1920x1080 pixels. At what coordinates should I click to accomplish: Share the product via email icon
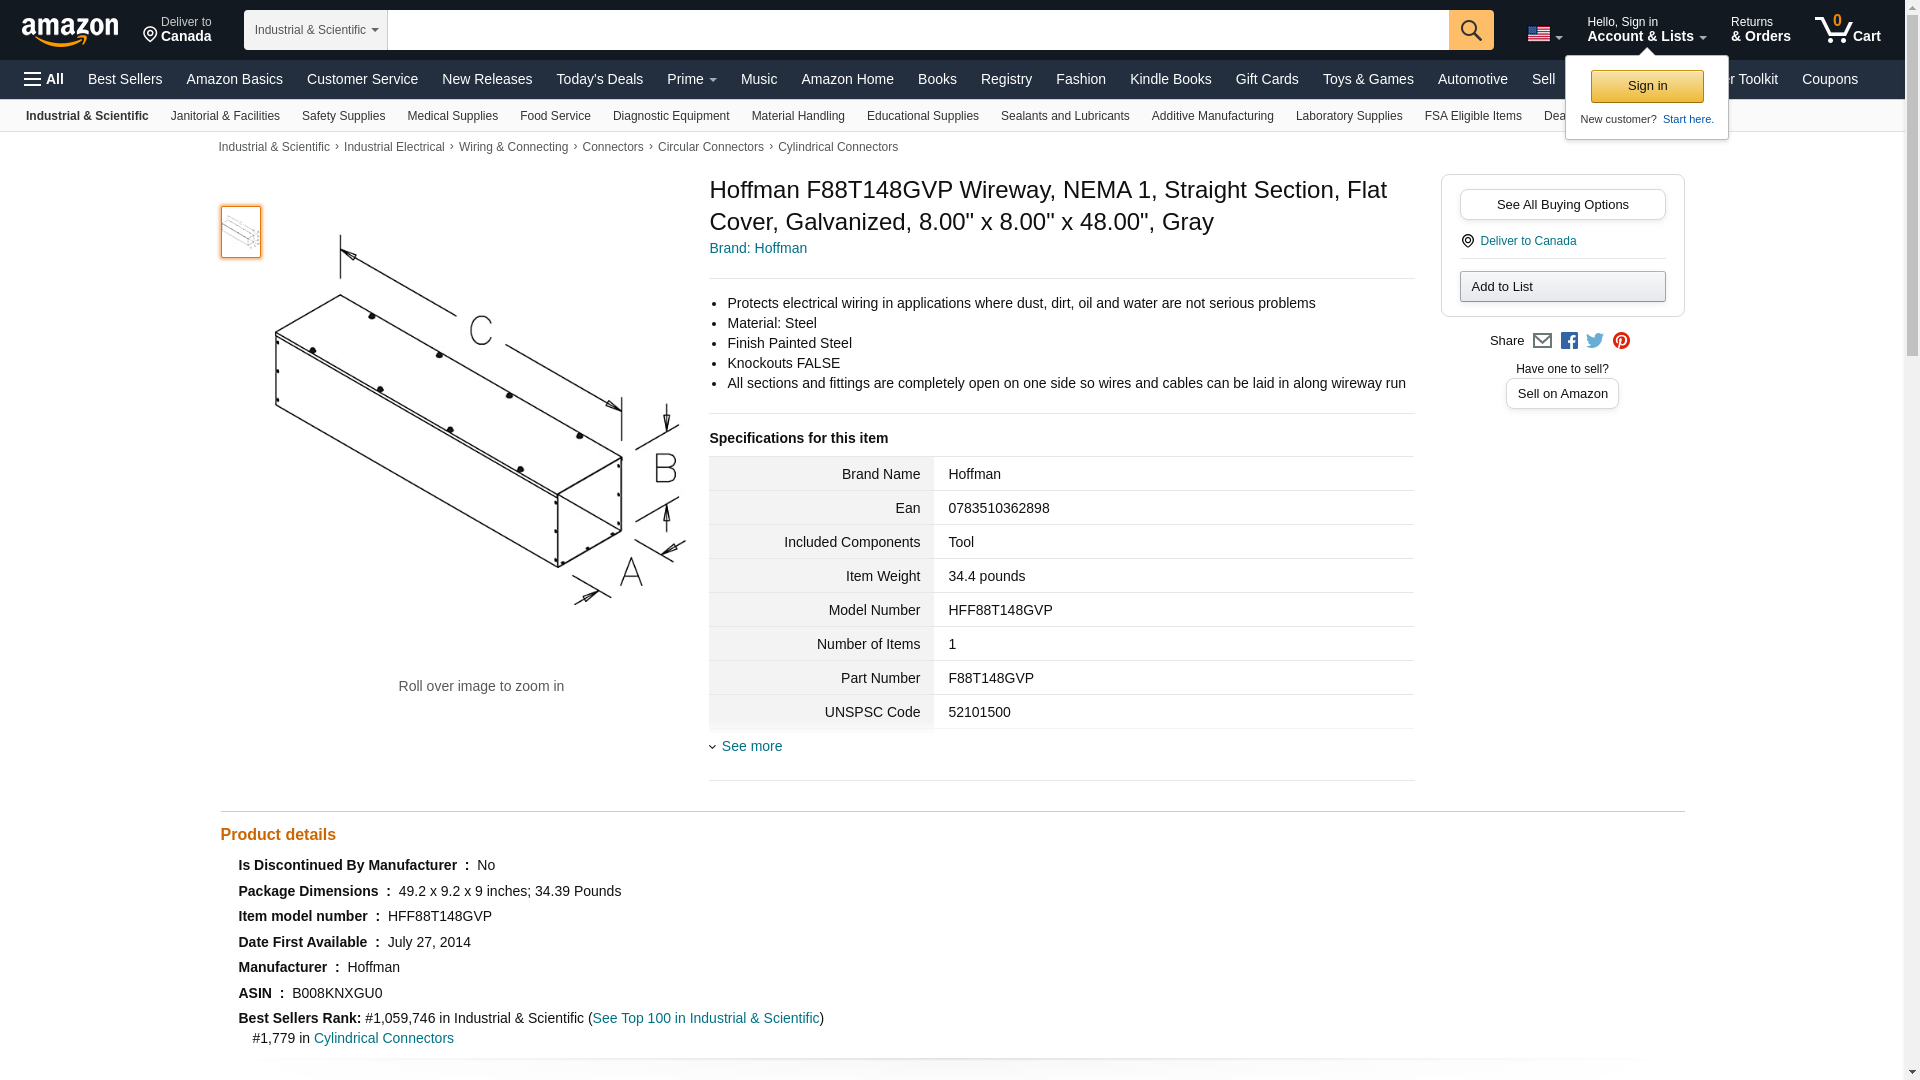1542,341
